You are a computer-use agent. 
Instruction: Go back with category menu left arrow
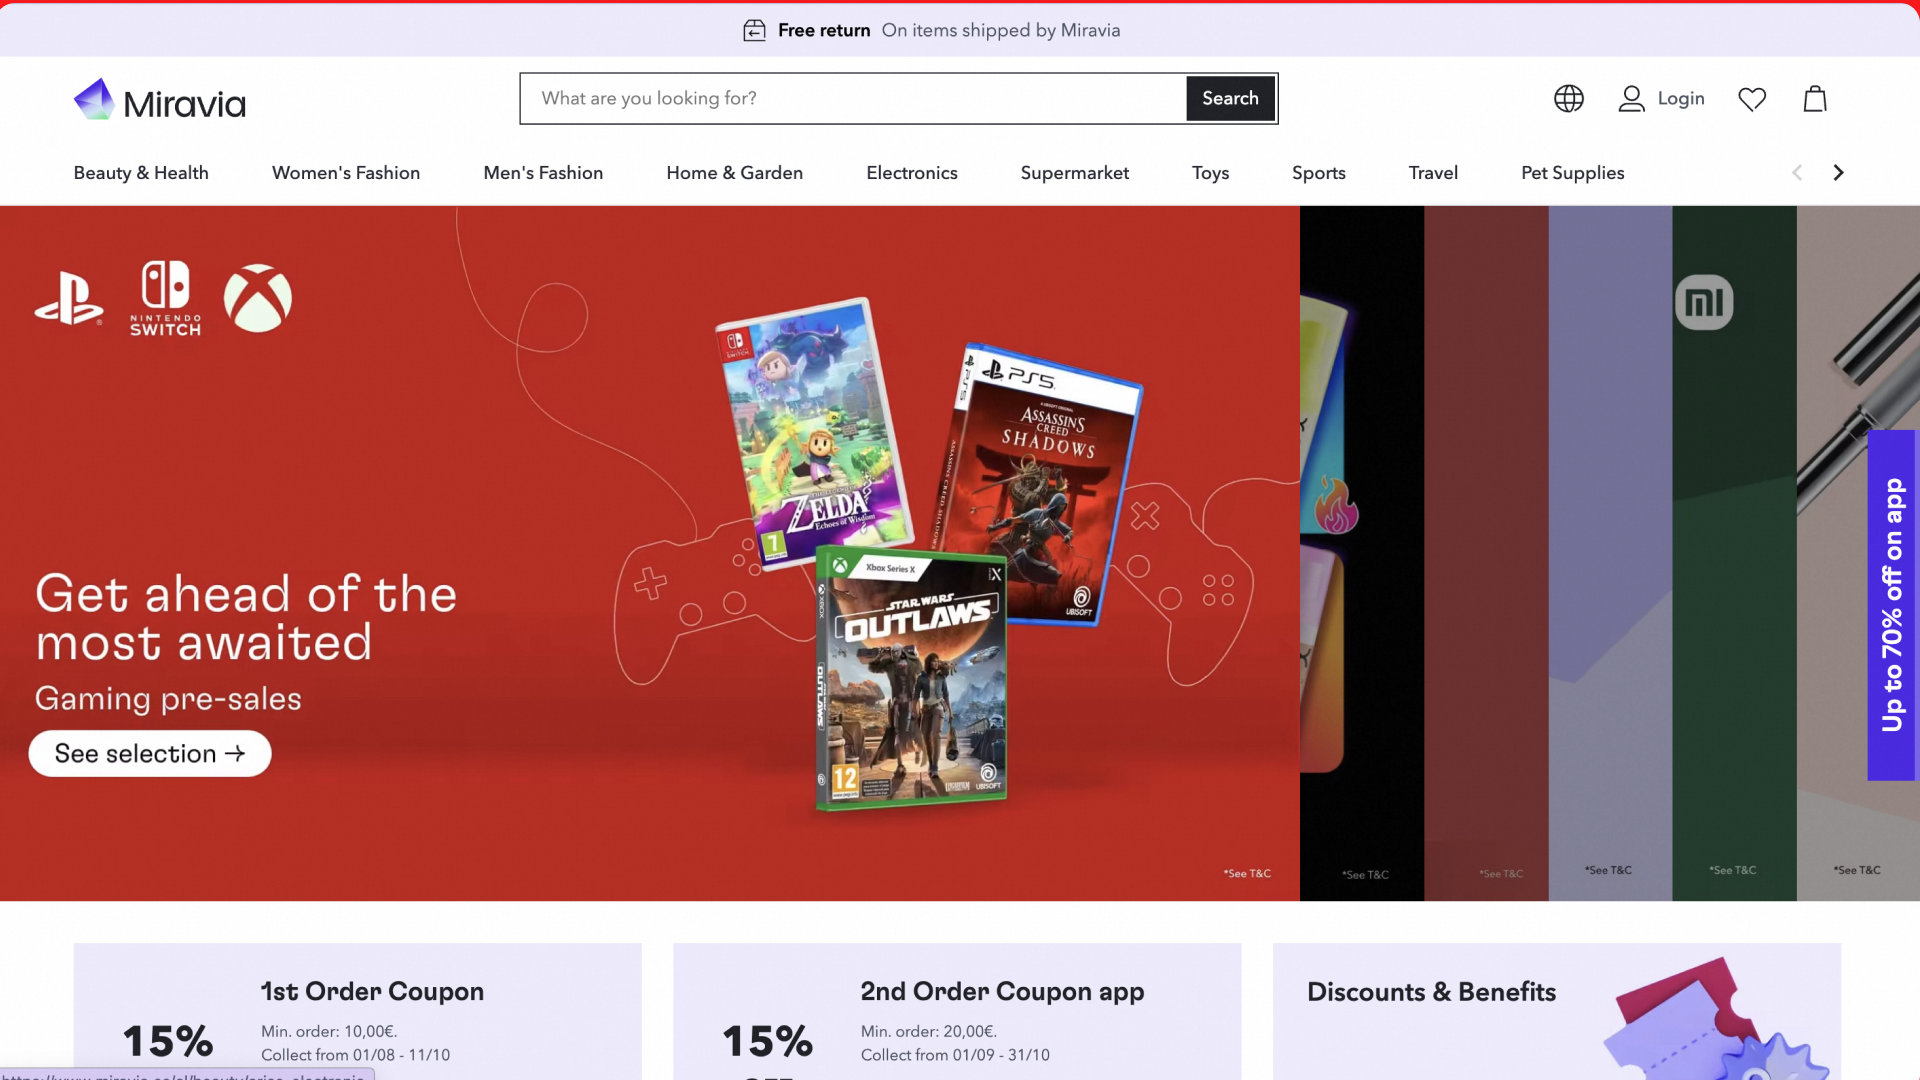coord(1797,172)
